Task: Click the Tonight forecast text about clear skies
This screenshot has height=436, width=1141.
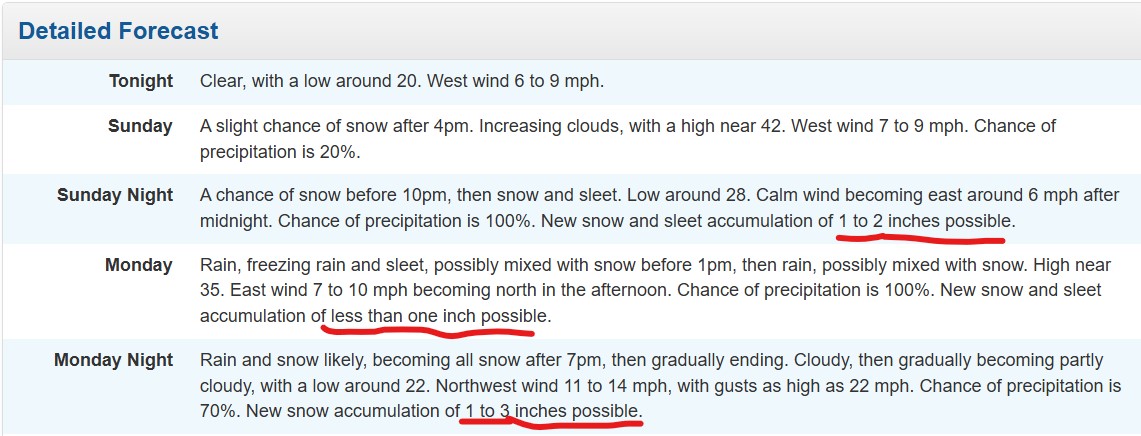Action: (402, 81)
